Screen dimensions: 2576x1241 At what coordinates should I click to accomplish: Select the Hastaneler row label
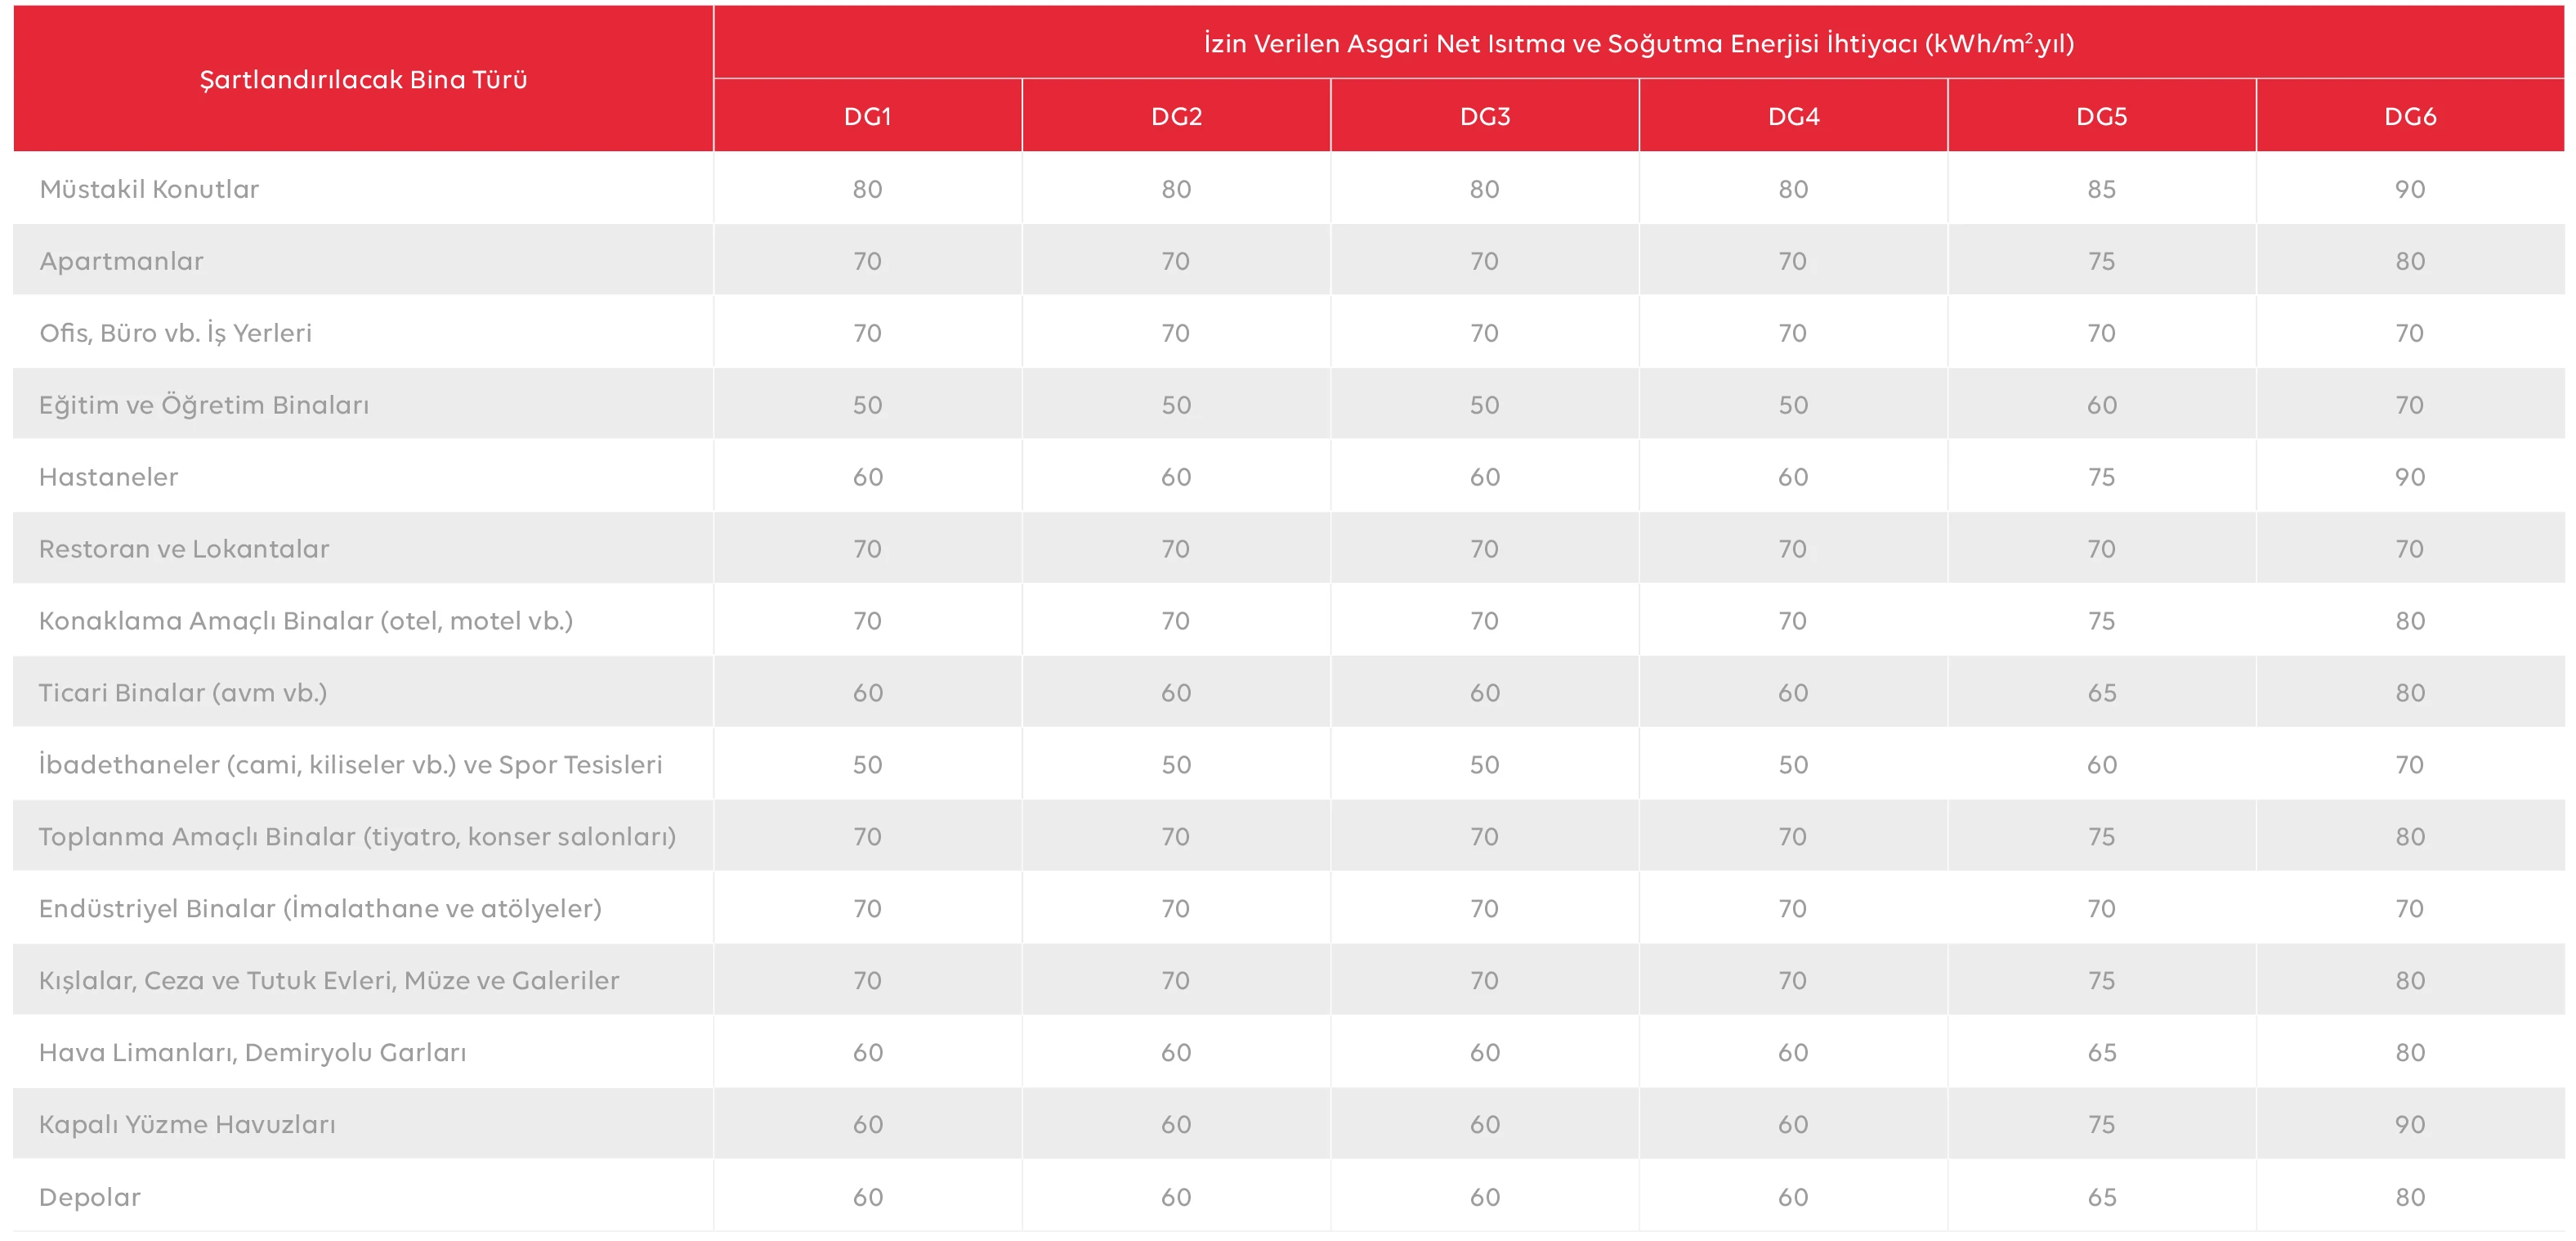pos(108,477)
